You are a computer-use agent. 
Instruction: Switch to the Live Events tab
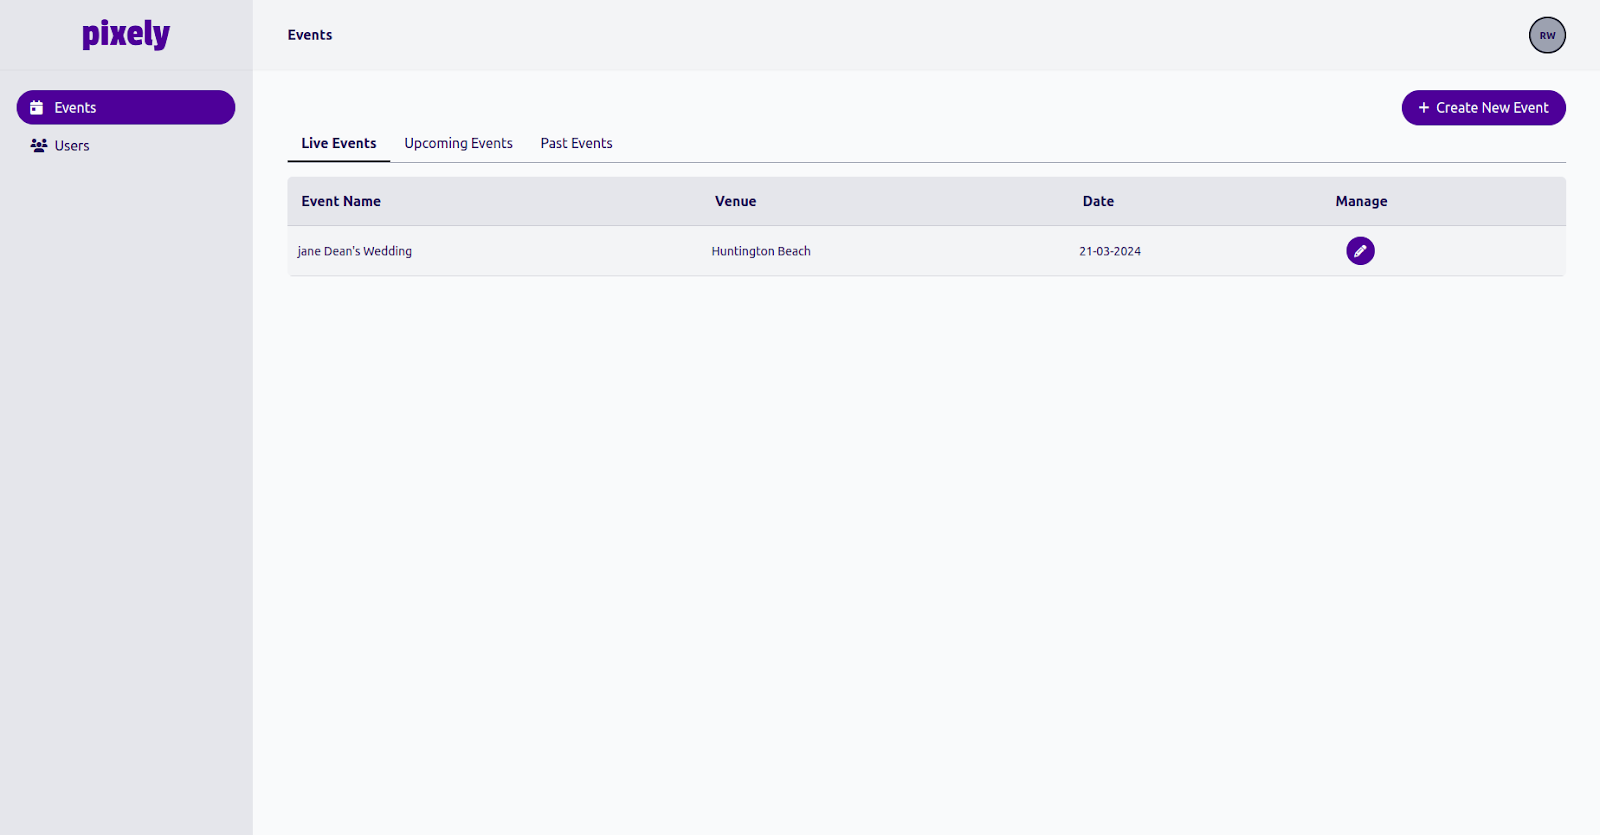pyautogui.click(x=339, y=143)
